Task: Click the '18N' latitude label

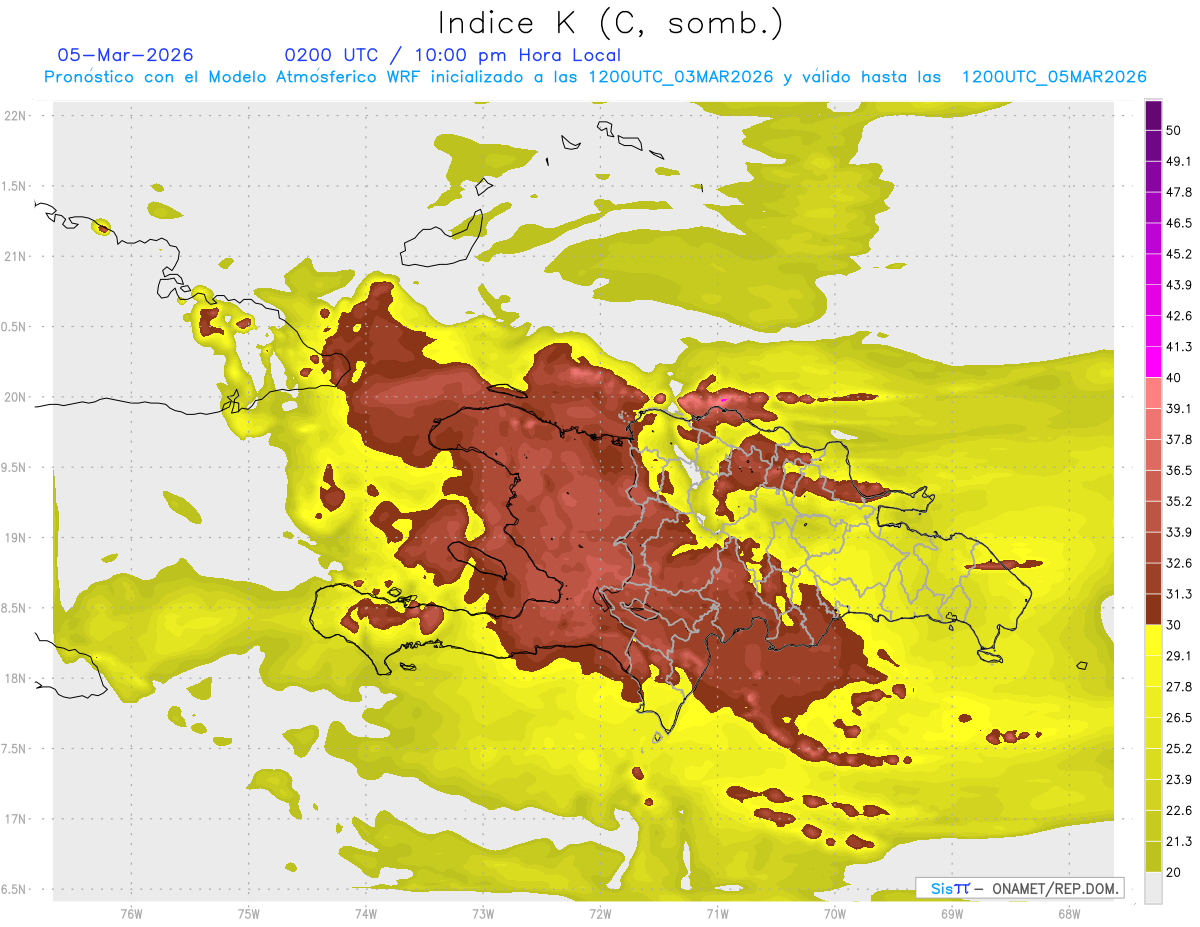Action: tap(15, 678)
